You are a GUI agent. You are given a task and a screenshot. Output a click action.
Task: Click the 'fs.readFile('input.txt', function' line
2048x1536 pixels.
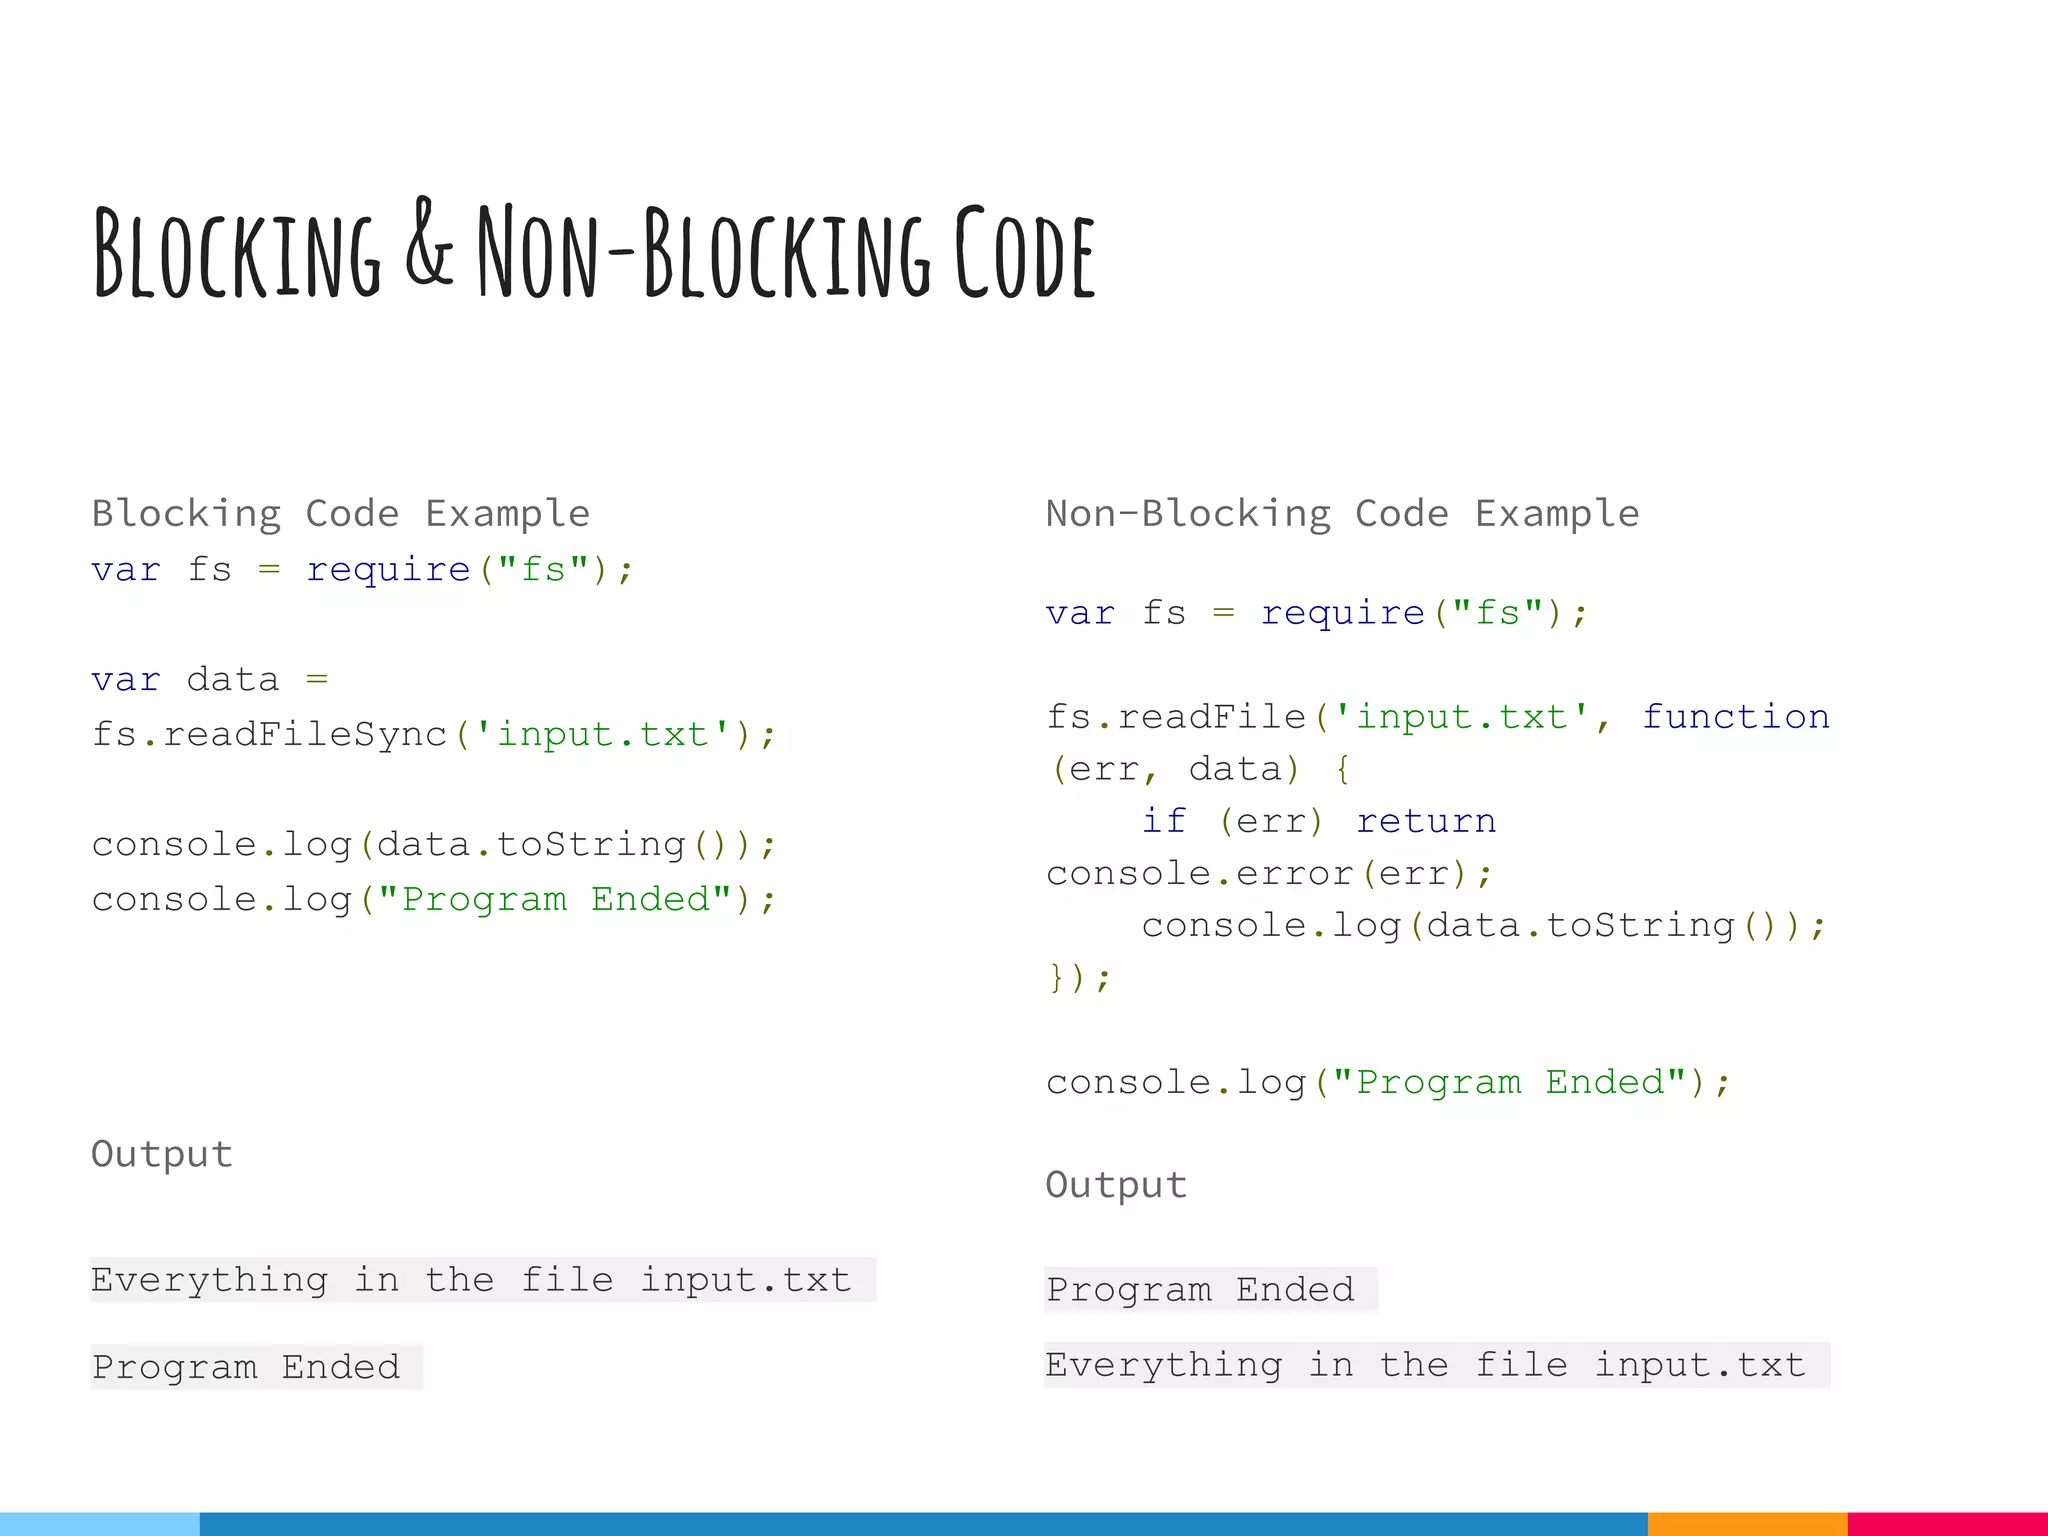pos(1438,718)
